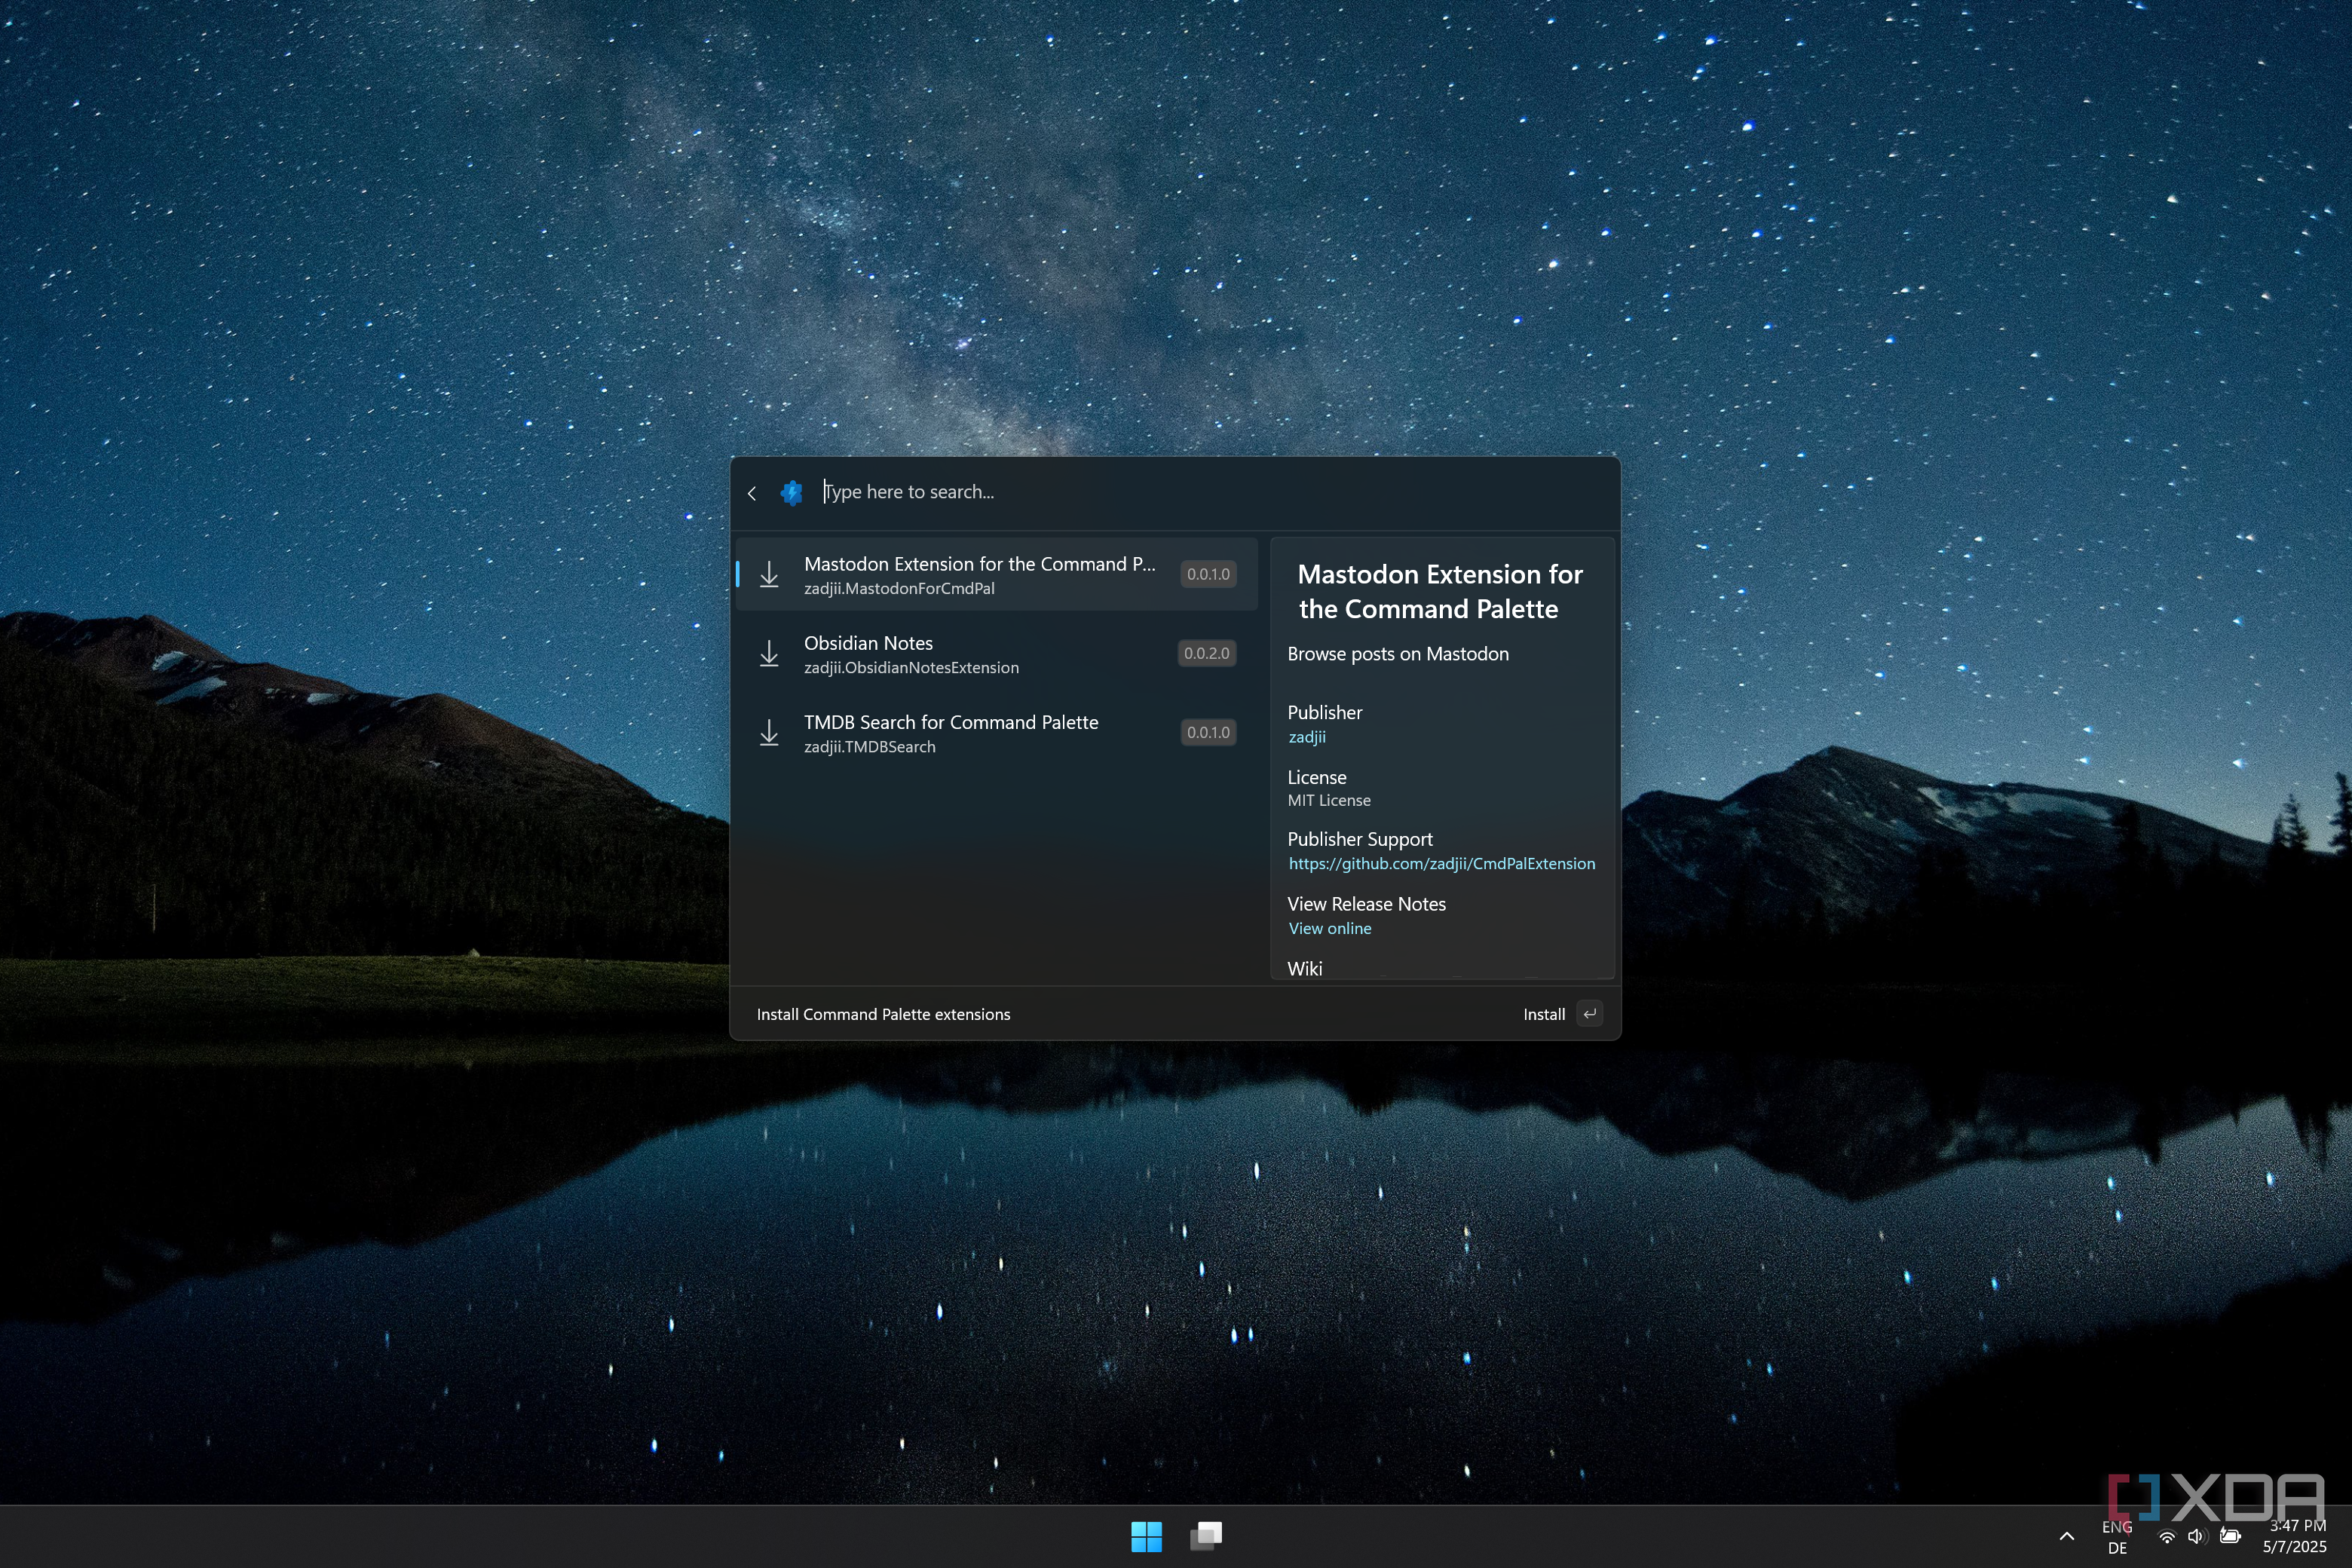Image resolution: width=2352 pixels, height=1568 pixels.
Task: Select TMDB Search for Command Palette title
Action: click(x=951, y=722)
